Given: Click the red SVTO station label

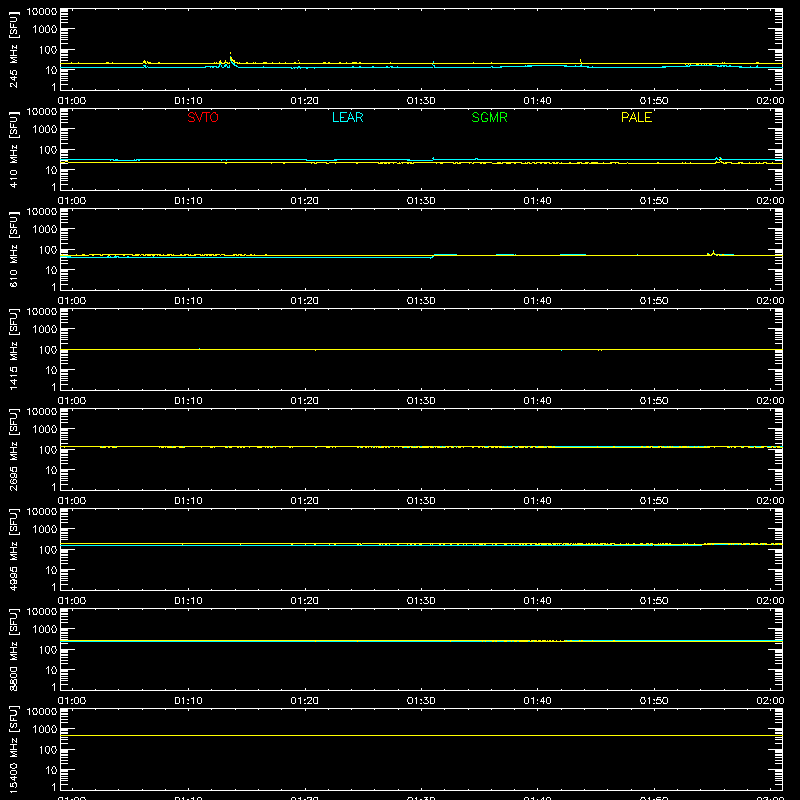Looking at the screenshot, I should point(203,117).
